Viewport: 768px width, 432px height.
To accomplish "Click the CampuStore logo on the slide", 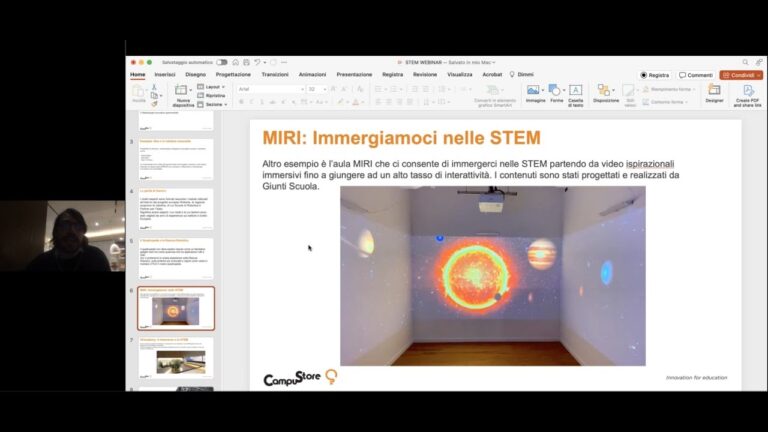I will 300,378.
